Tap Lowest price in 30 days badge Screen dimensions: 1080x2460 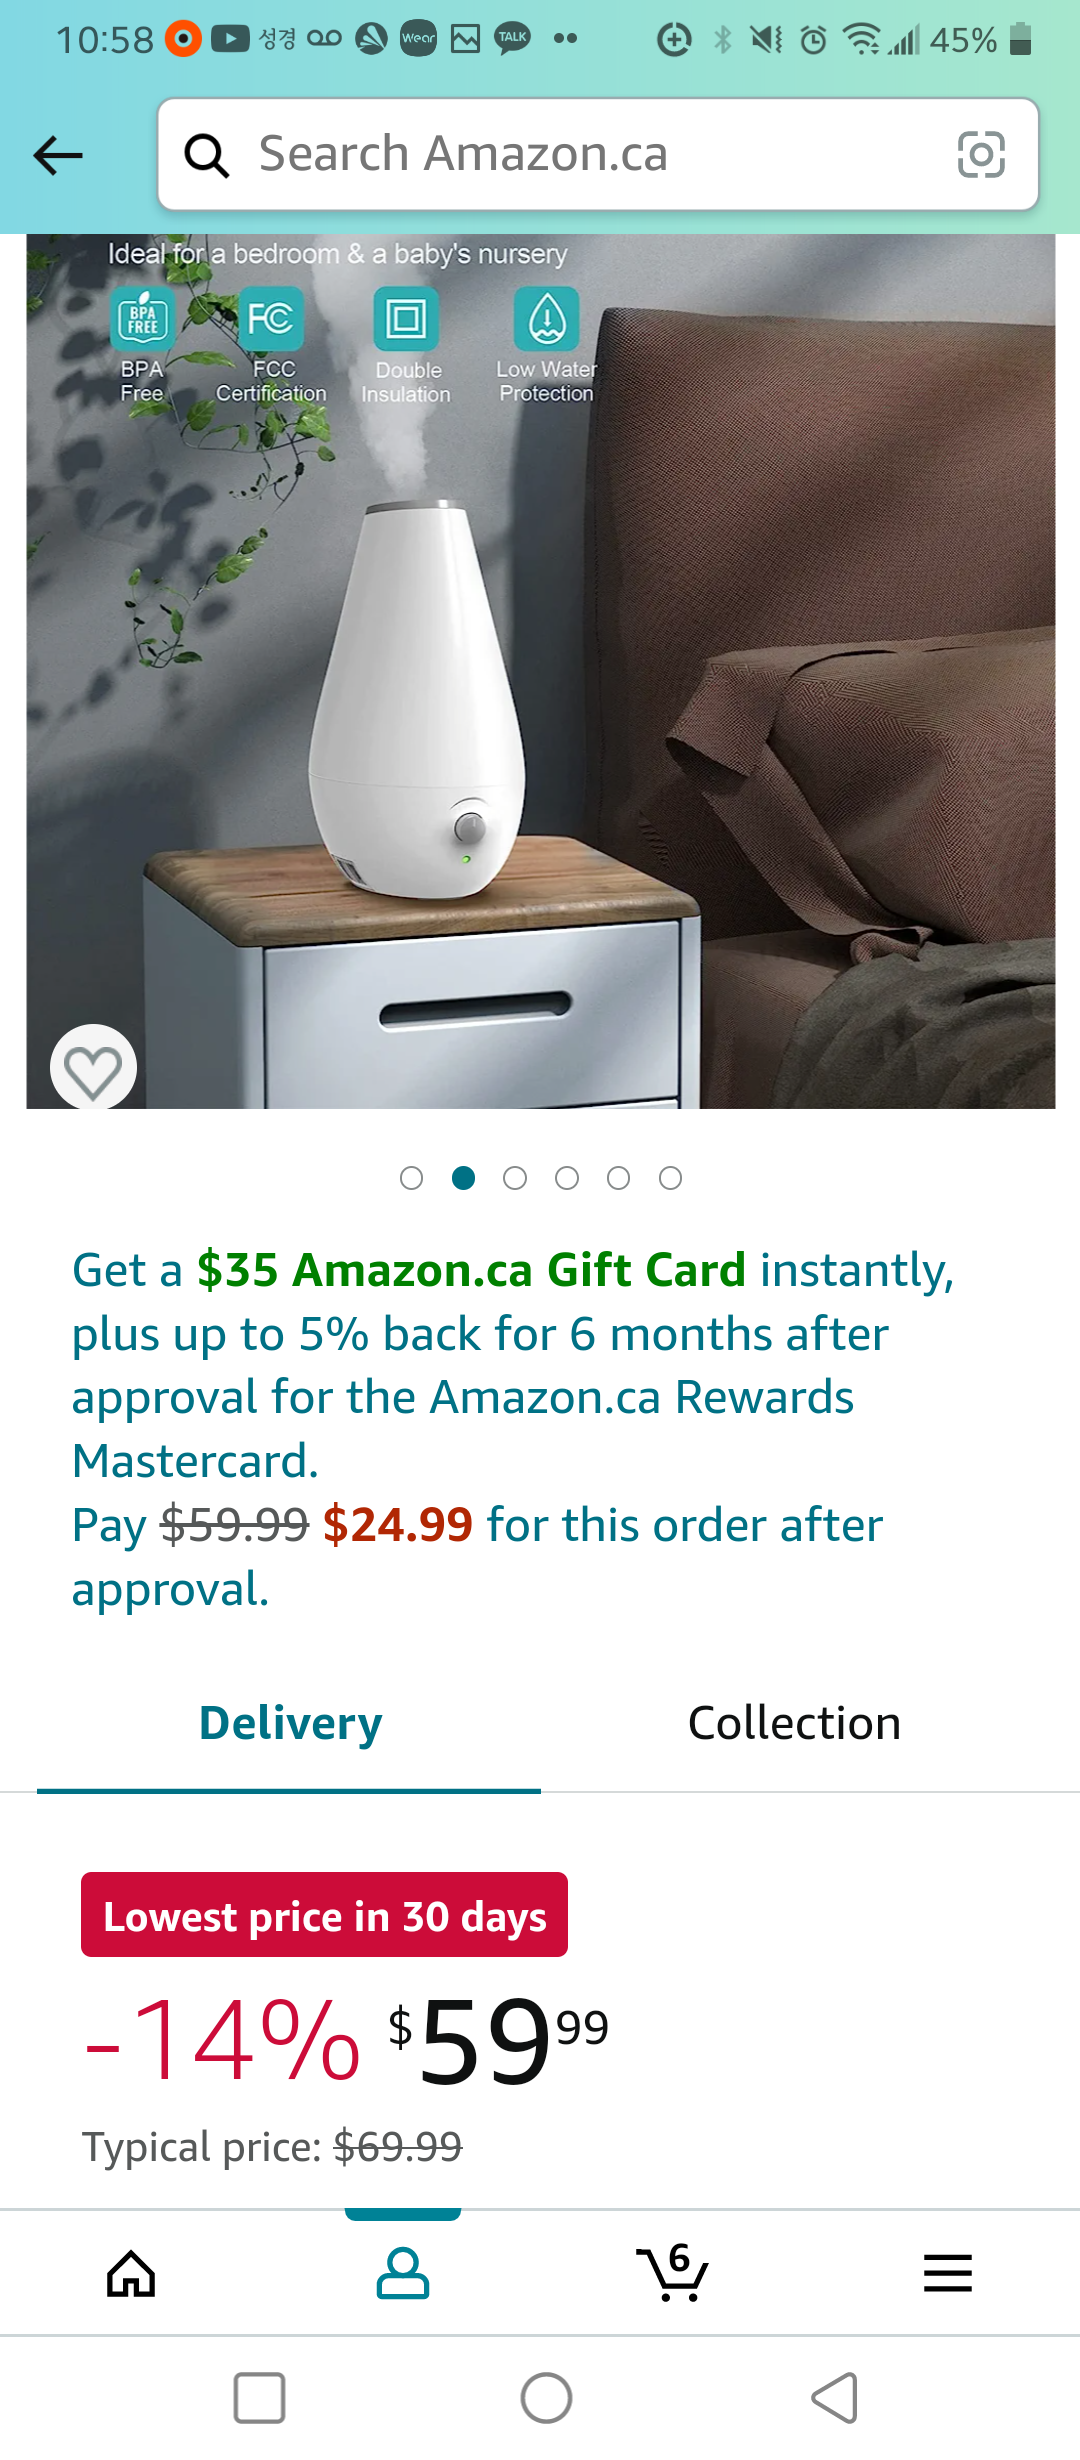click(324, 1915)
